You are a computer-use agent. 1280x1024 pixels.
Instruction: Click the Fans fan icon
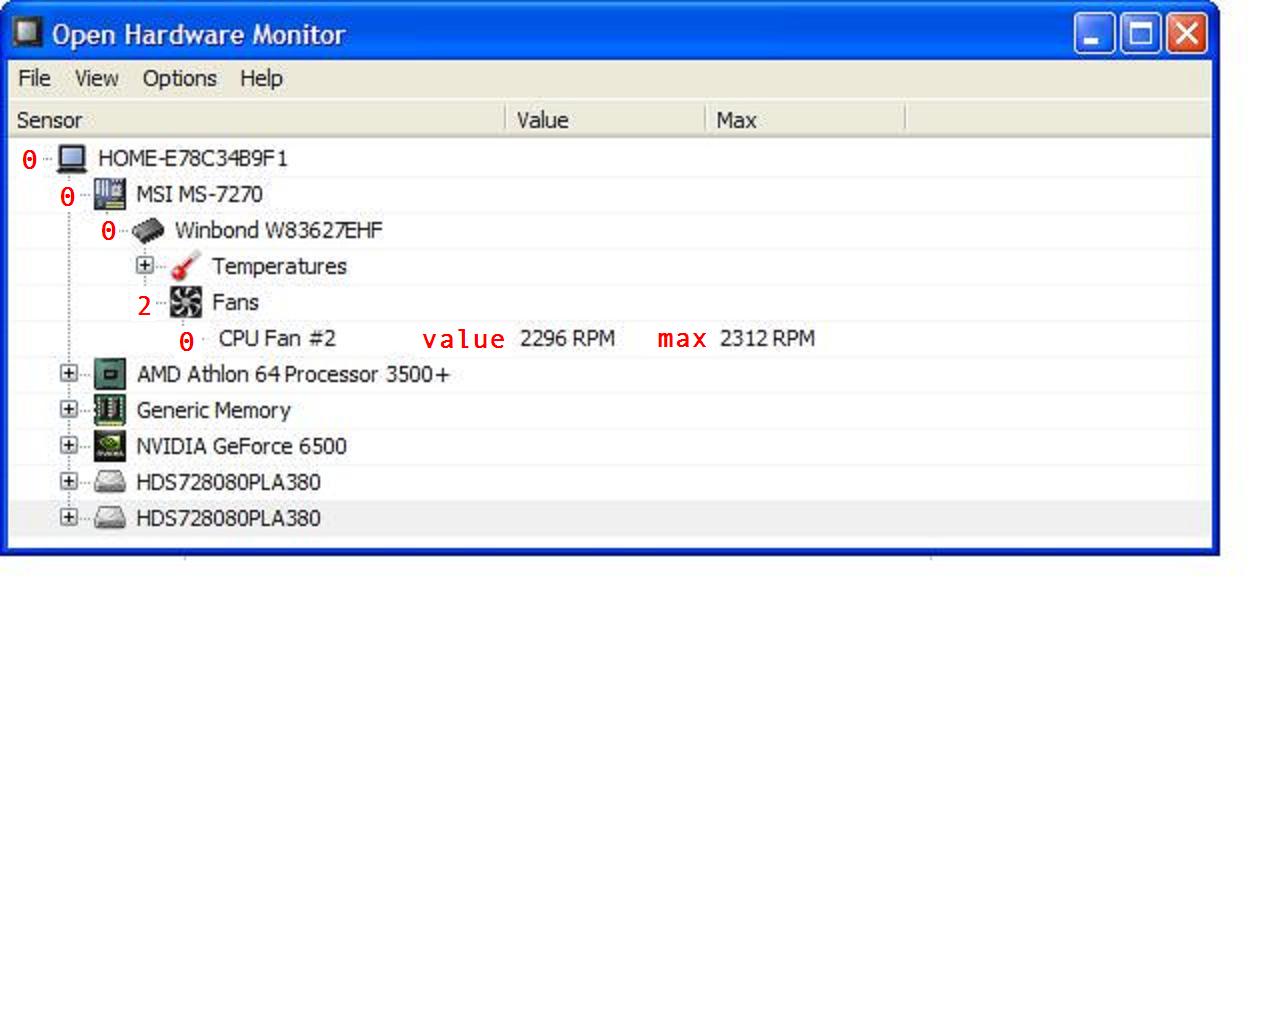click(186, 302)
